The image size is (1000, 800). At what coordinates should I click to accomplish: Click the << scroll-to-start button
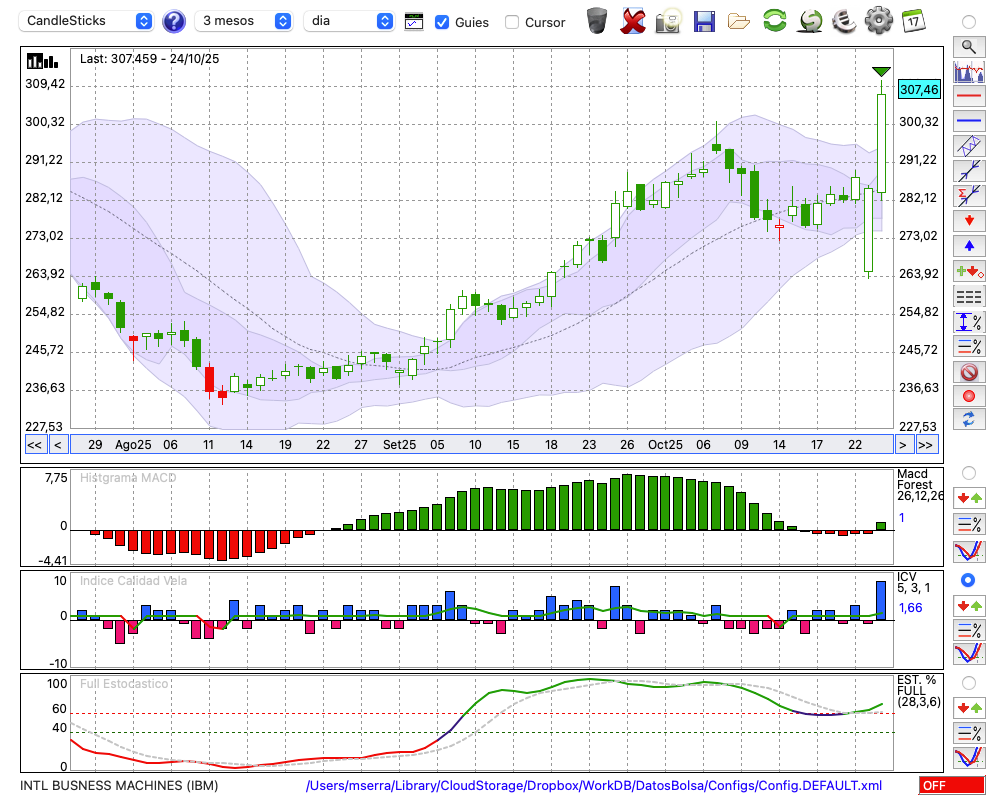[34, 445]
